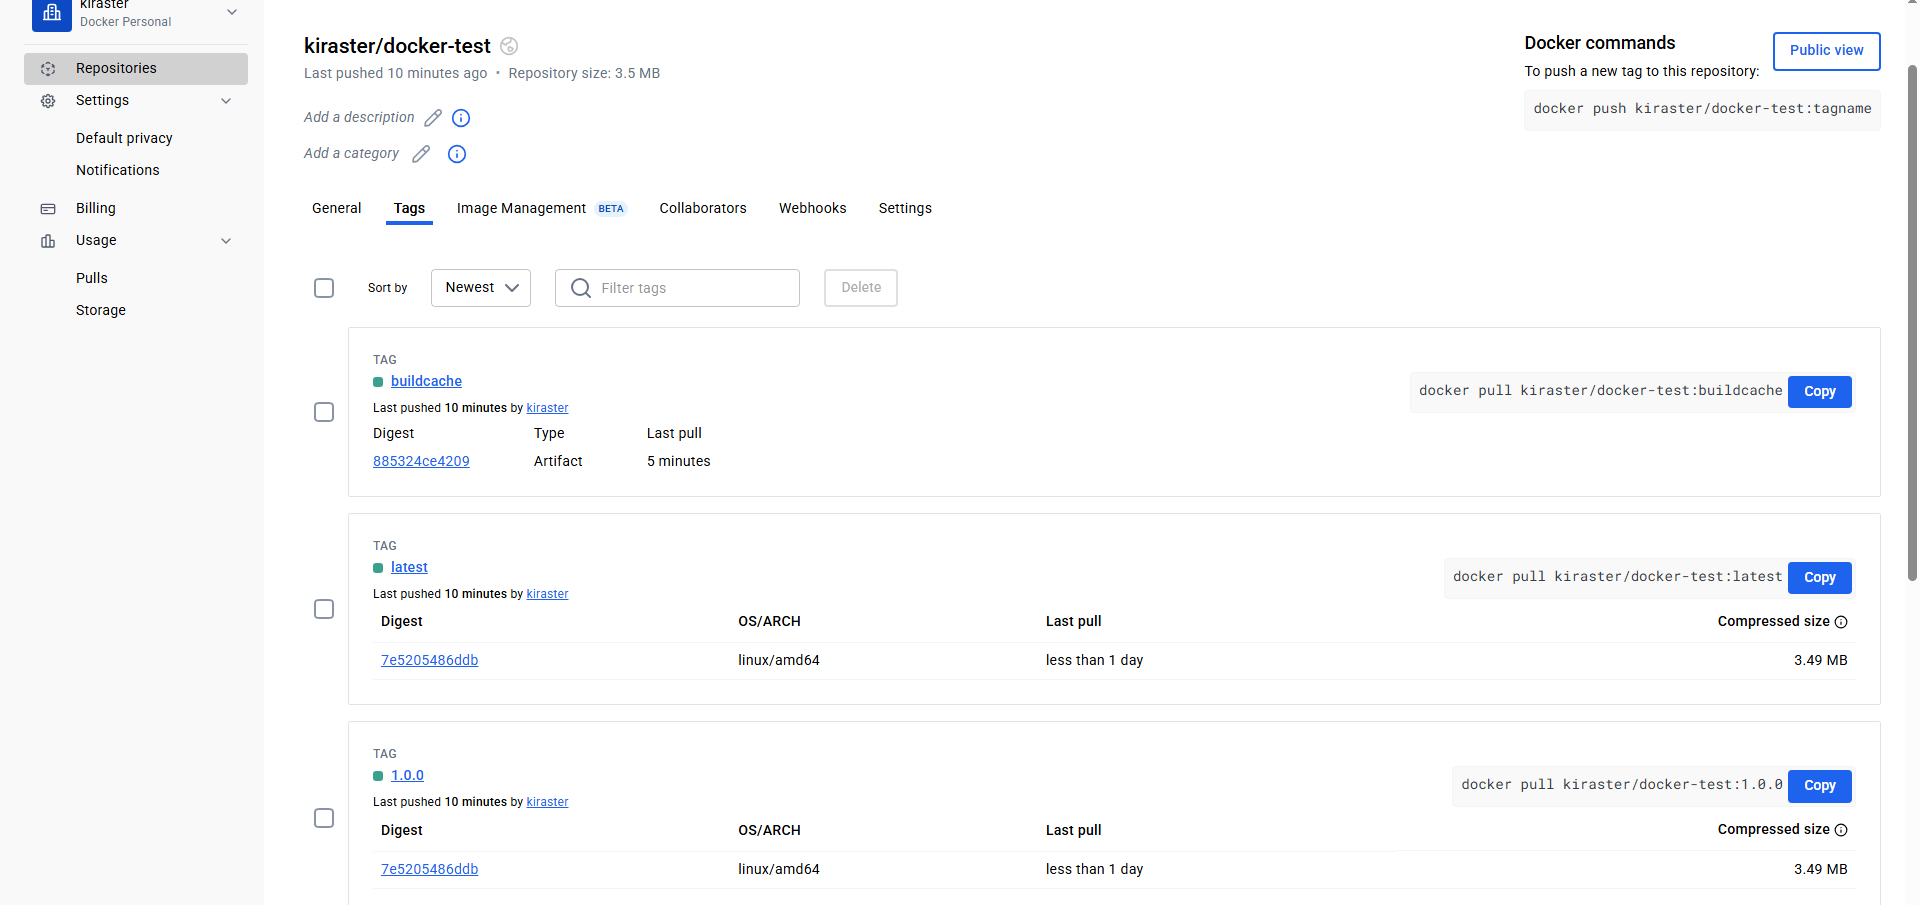The width and height of the screenshot is (1920, 905).
Task: Collapse the Usage sidebar section
Action: tap(226, 241)
